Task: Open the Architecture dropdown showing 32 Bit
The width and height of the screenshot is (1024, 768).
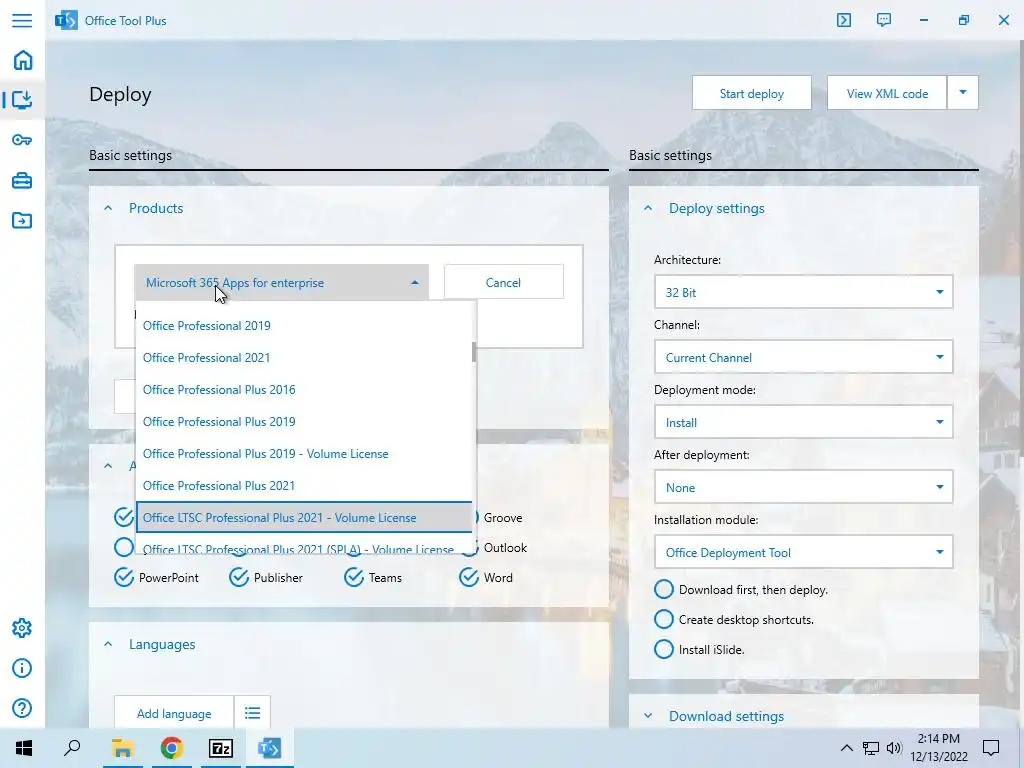Action: pyautogui.click(x=803, y=292)
